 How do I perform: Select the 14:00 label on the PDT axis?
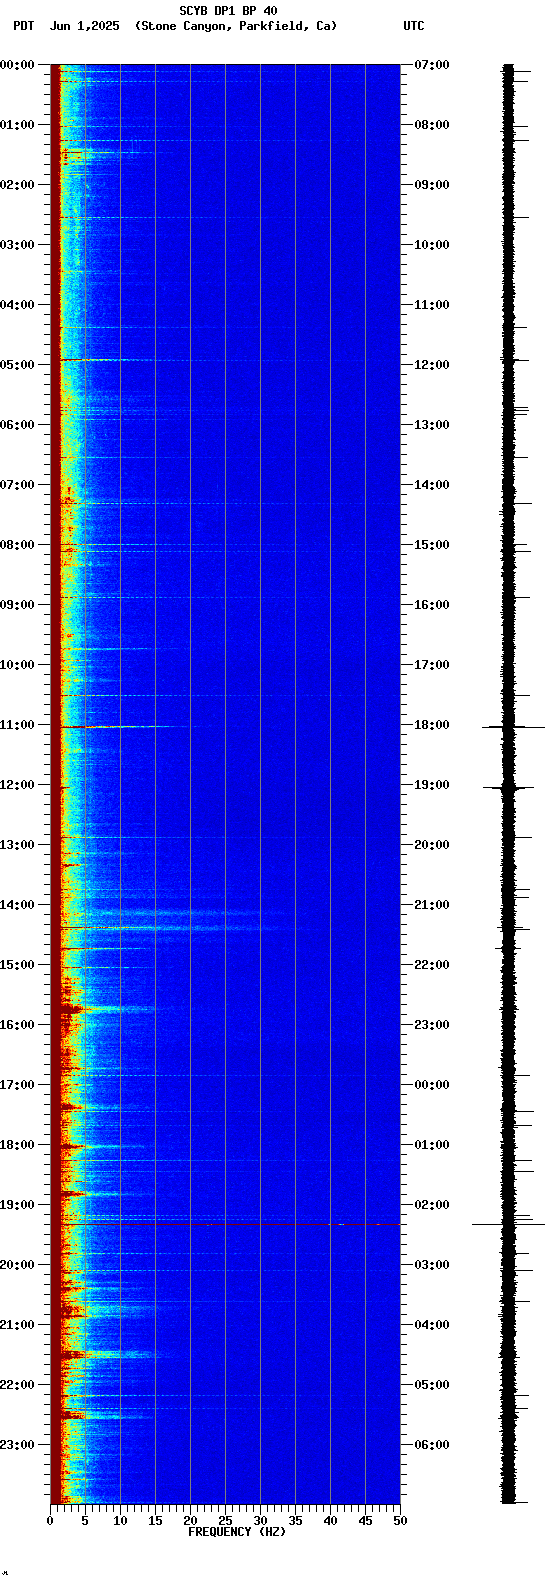[16, 905]
